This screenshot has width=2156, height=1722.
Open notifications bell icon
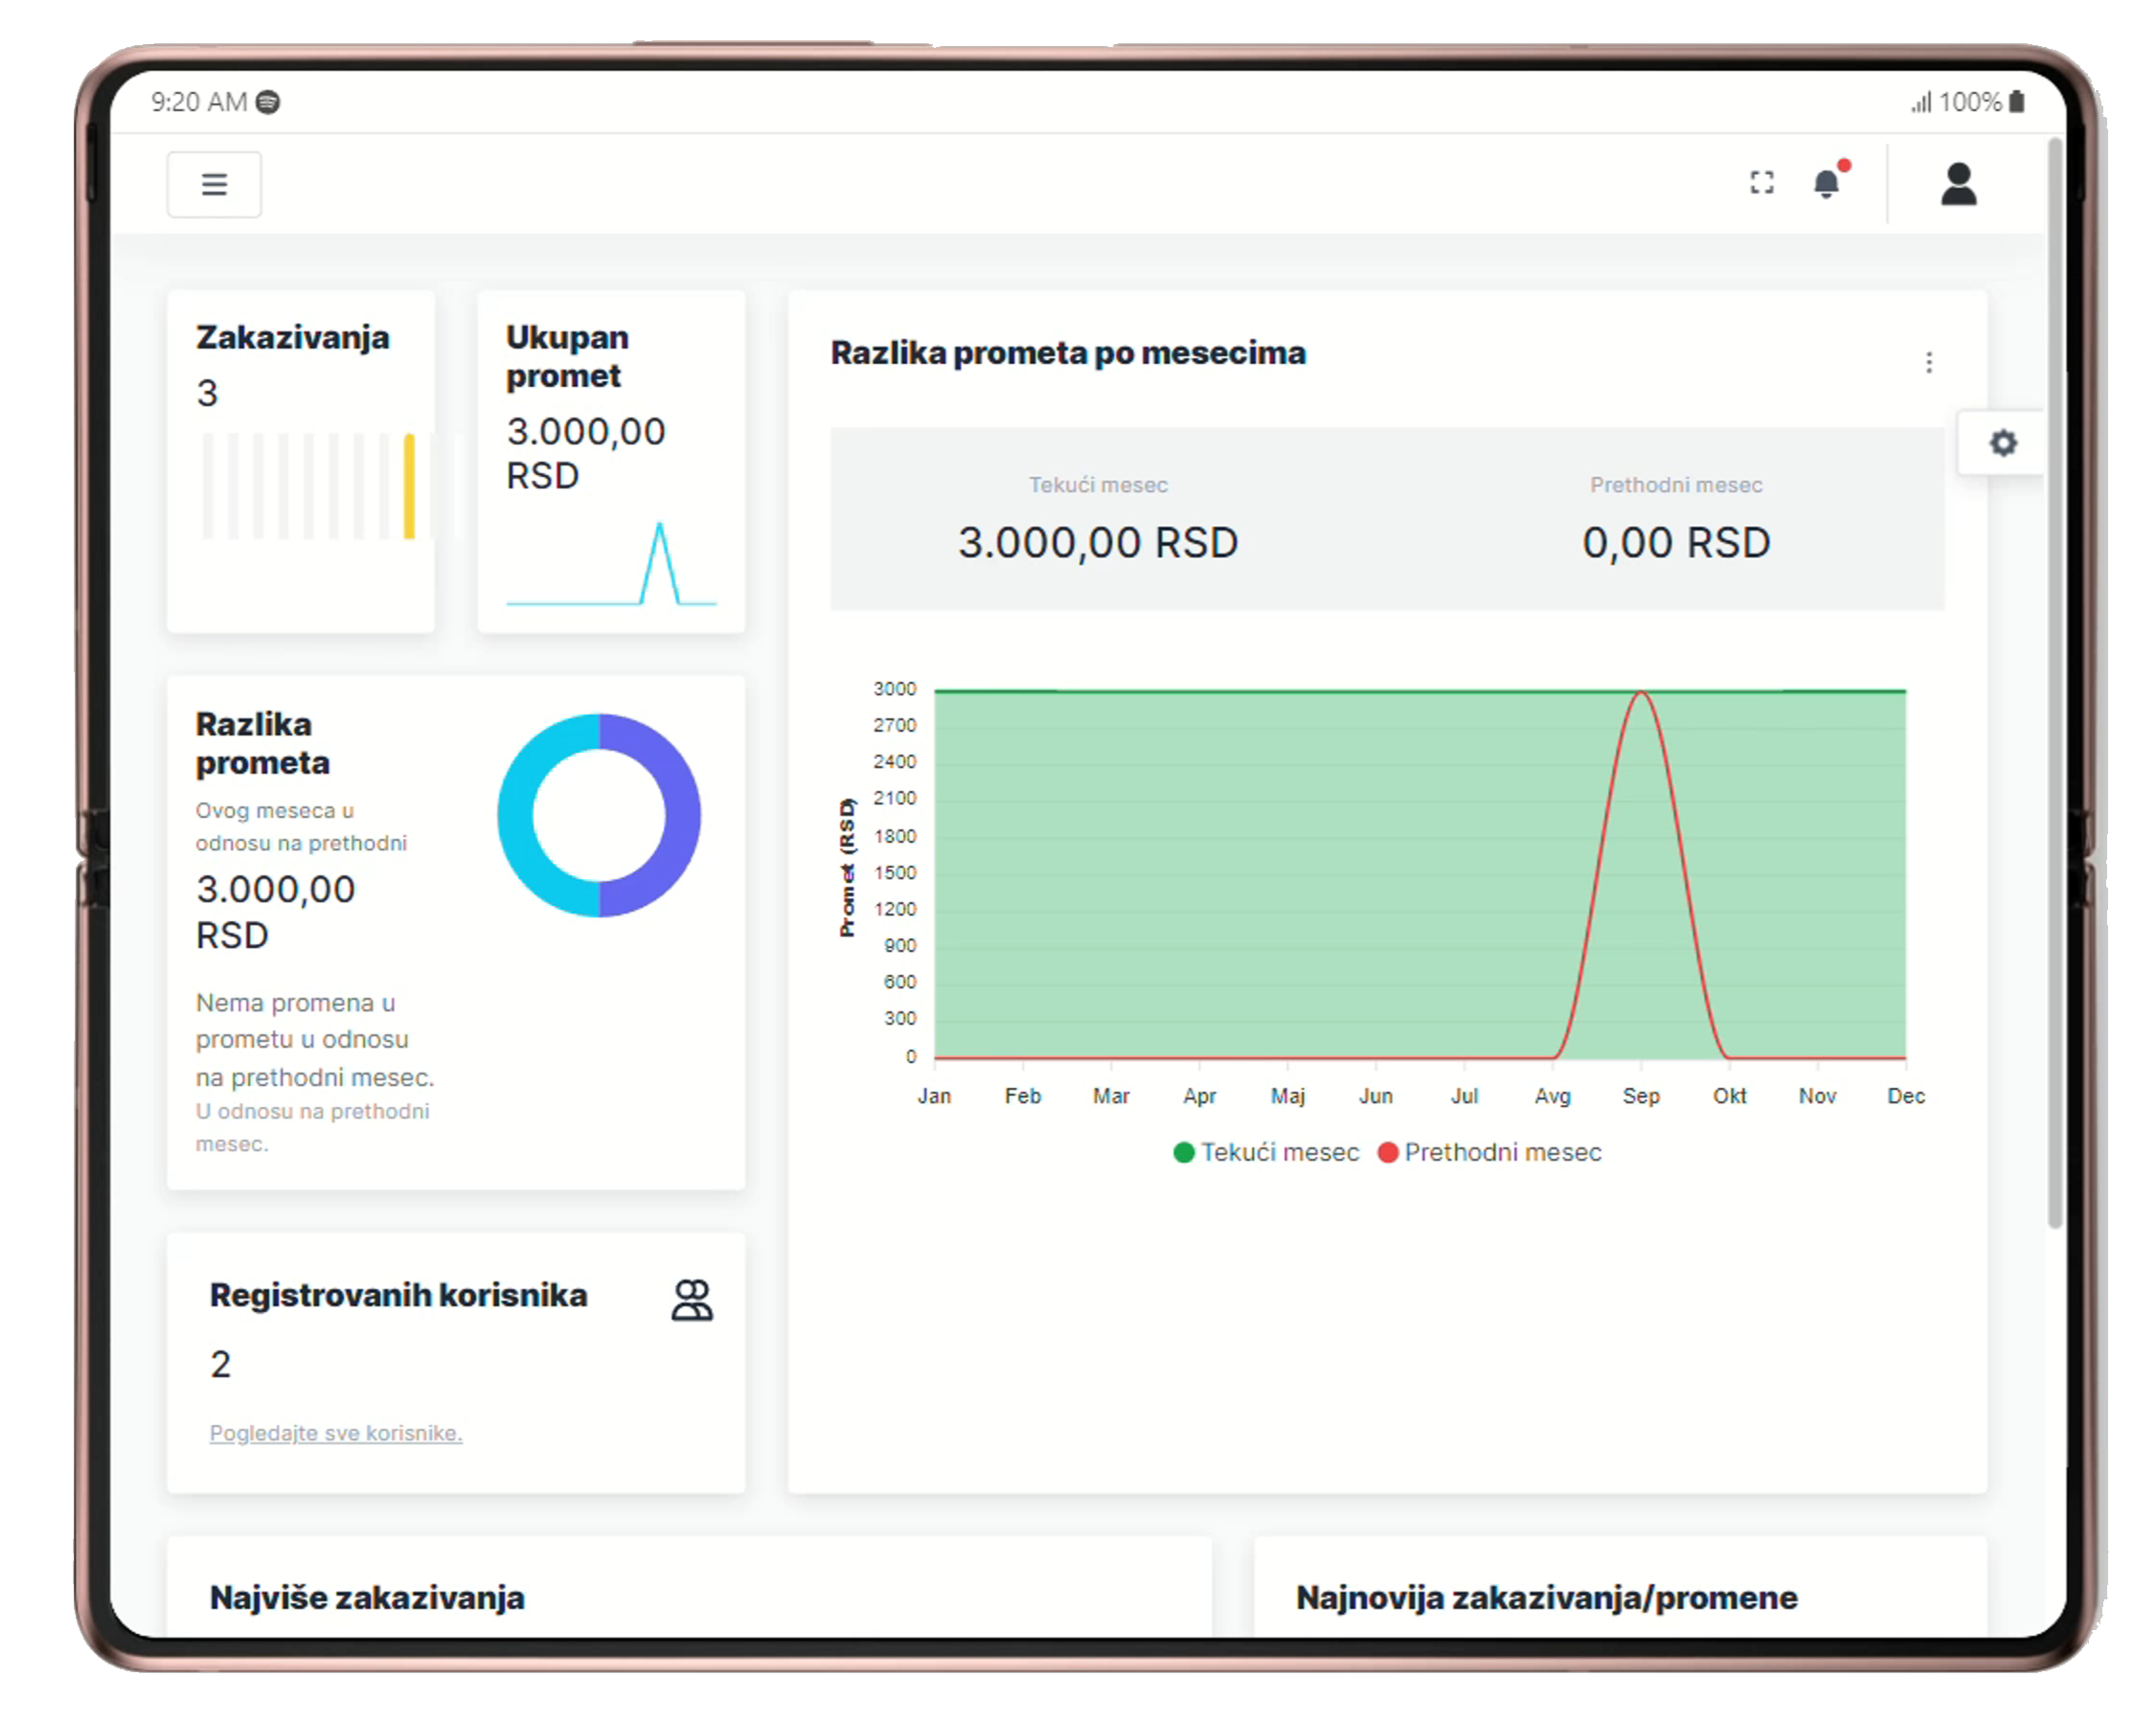[x=1827, y=183]
